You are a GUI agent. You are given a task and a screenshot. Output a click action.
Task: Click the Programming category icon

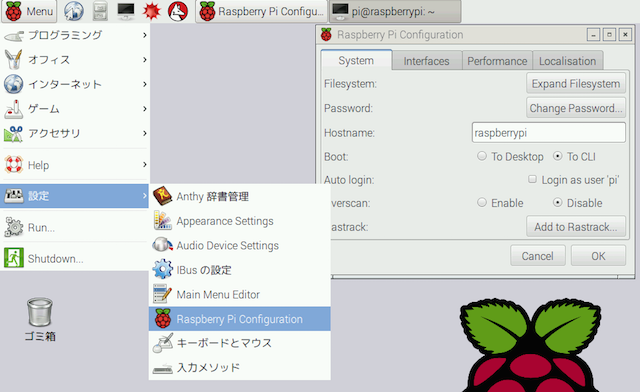click(13, 36)
